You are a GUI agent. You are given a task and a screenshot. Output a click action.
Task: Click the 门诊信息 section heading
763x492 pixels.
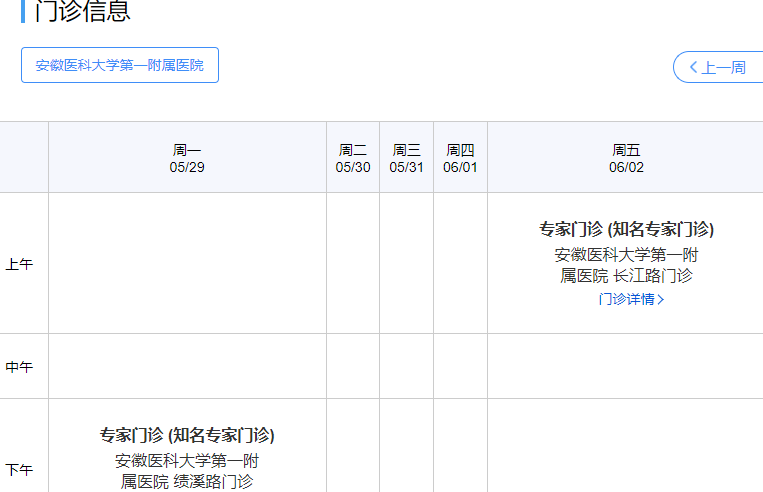click(x=82, y=11)
